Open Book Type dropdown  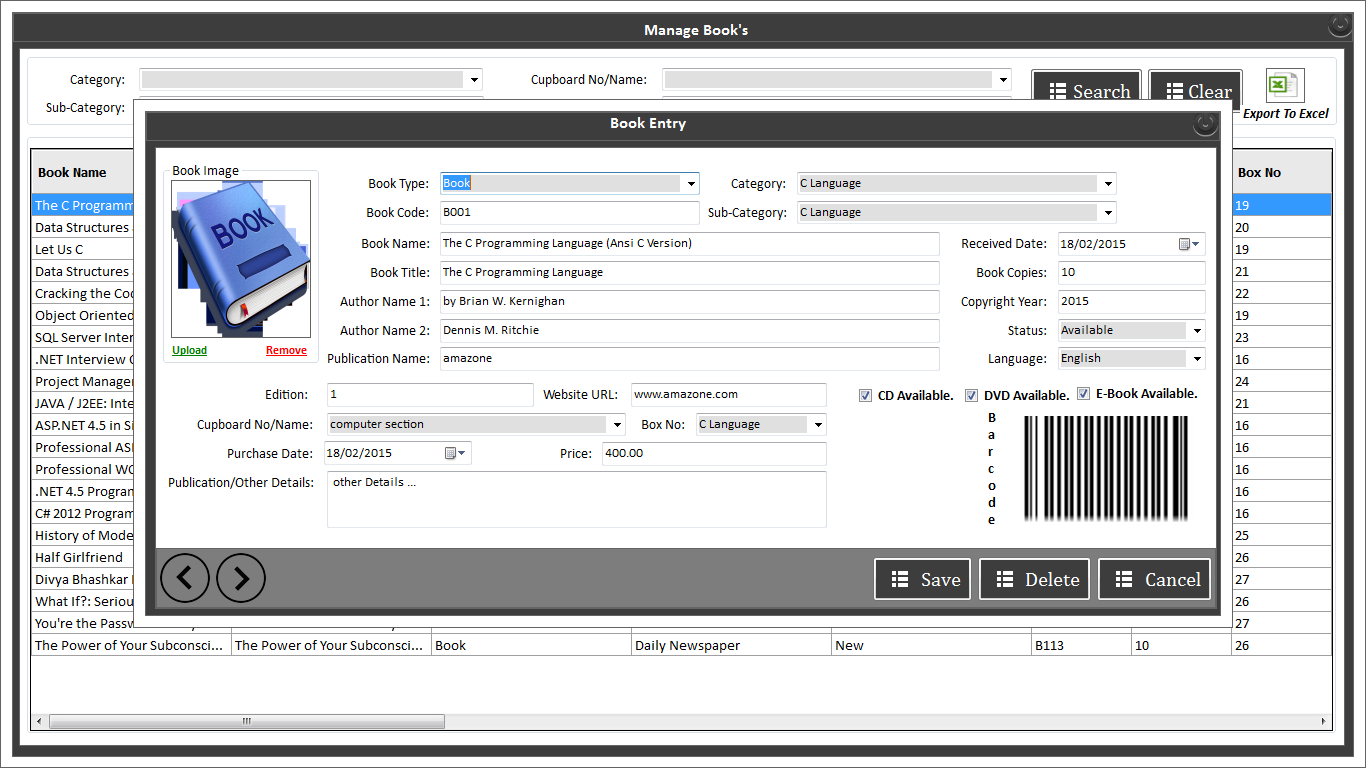click(690, 184)
